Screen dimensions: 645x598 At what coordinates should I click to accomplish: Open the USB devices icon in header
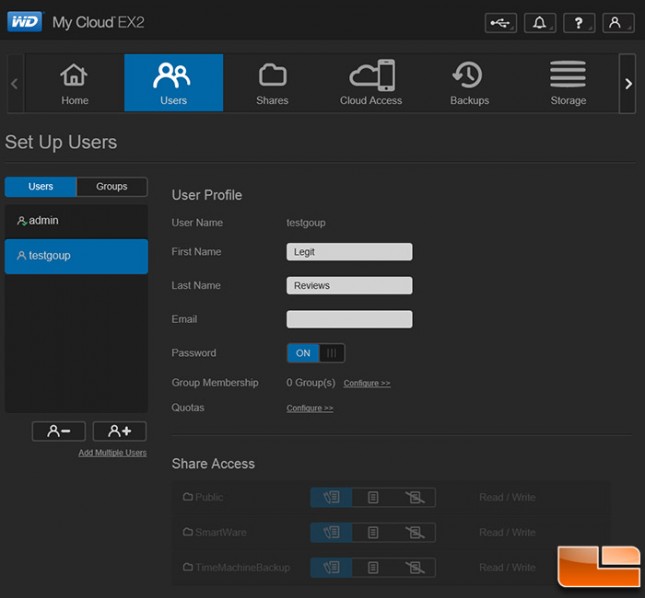click(501, 23)
